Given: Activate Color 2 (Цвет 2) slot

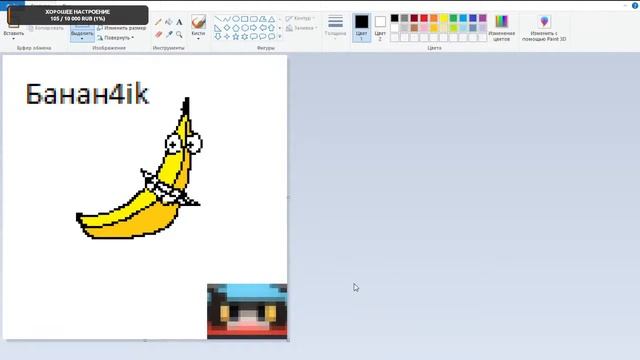Looking at the screenshot, I should (x=380, y=28).
